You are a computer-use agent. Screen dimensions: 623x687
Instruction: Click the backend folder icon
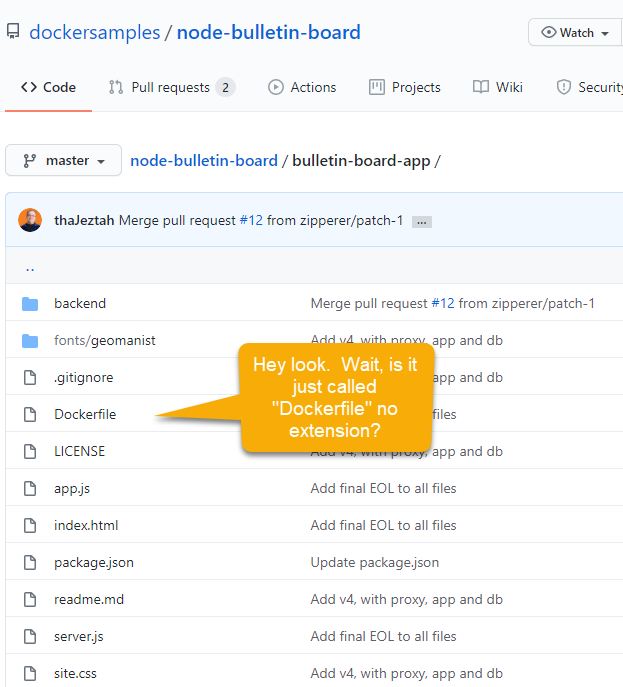[30, 304]
